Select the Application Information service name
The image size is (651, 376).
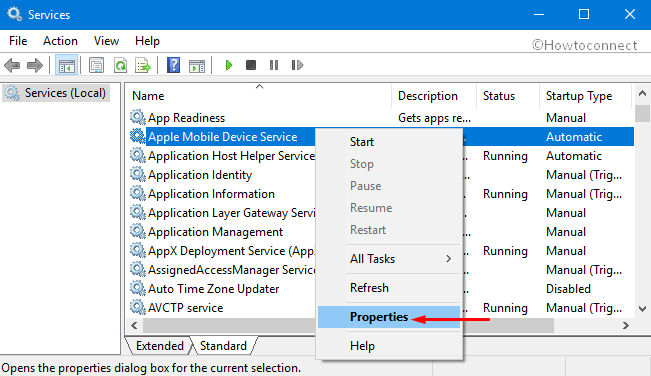click(211, 194)
